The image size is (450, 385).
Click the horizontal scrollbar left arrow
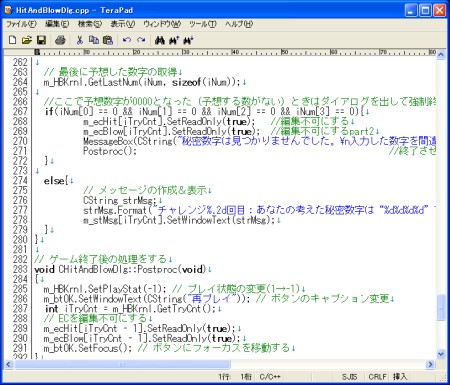pos(9,364)
